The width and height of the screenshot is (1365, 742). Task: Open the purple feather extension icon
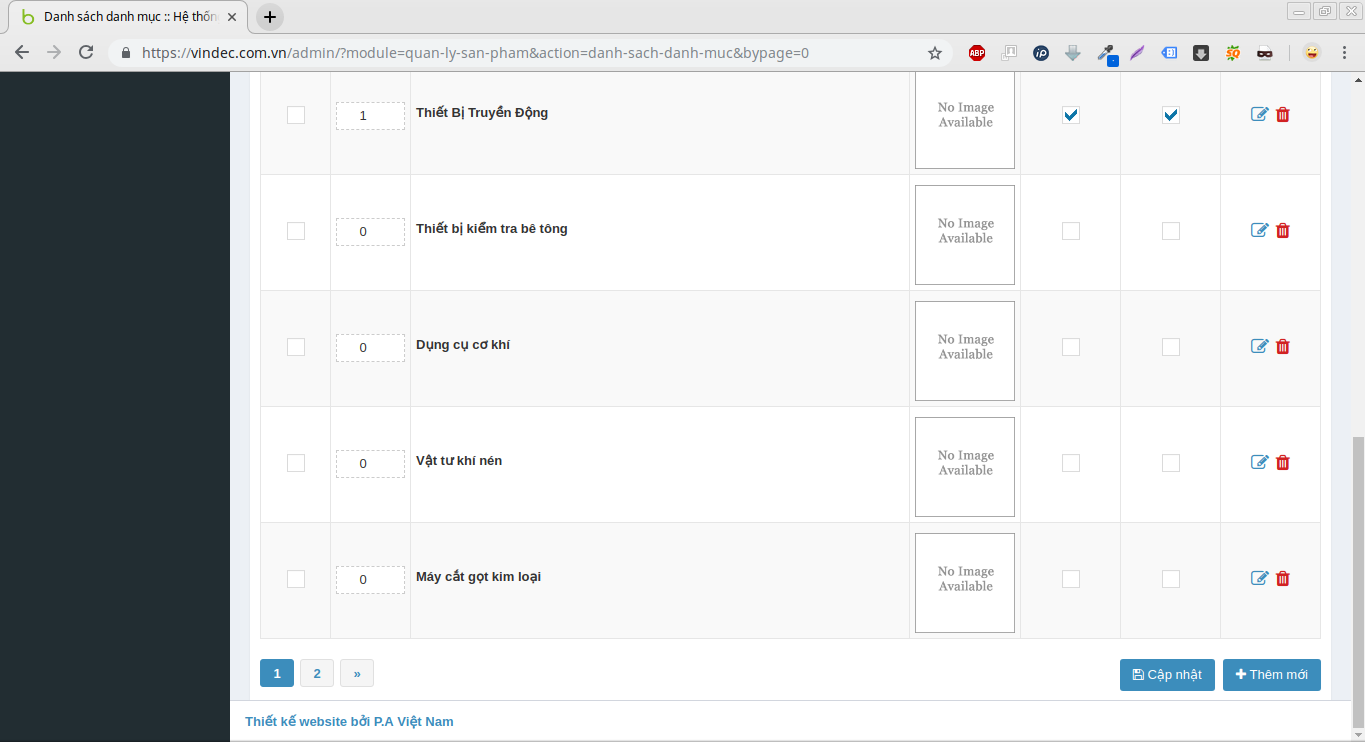pos(1137,53)
